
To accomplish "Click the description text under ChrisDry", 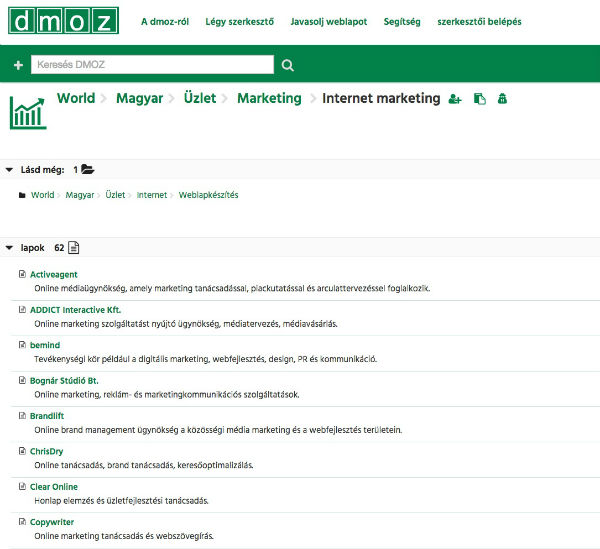I will [x=144, y=465].
